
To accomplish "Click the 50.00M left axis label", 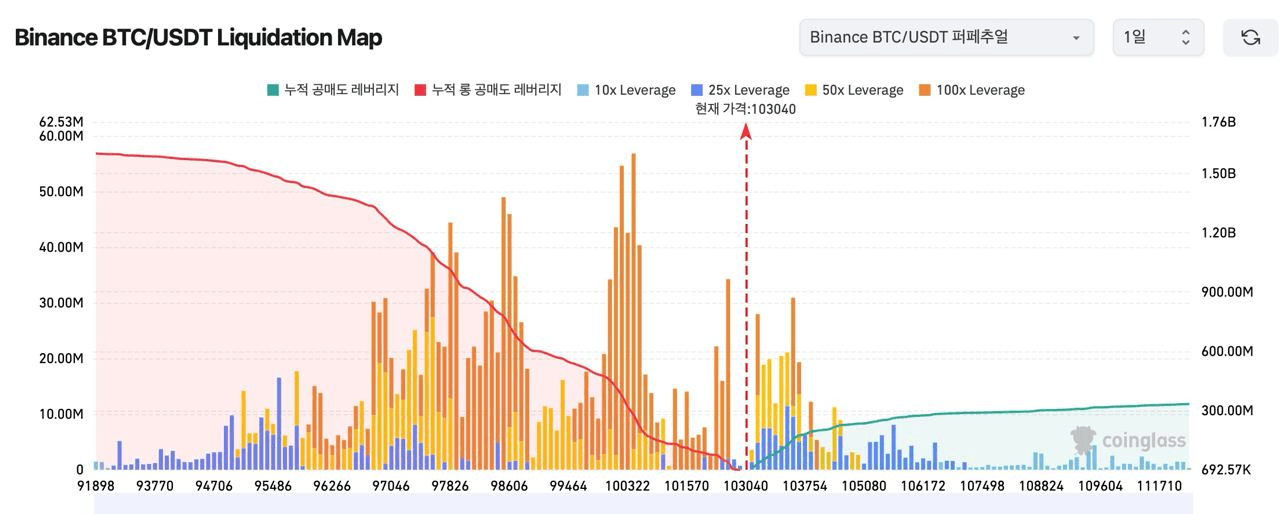I will [x=61, y=192].
